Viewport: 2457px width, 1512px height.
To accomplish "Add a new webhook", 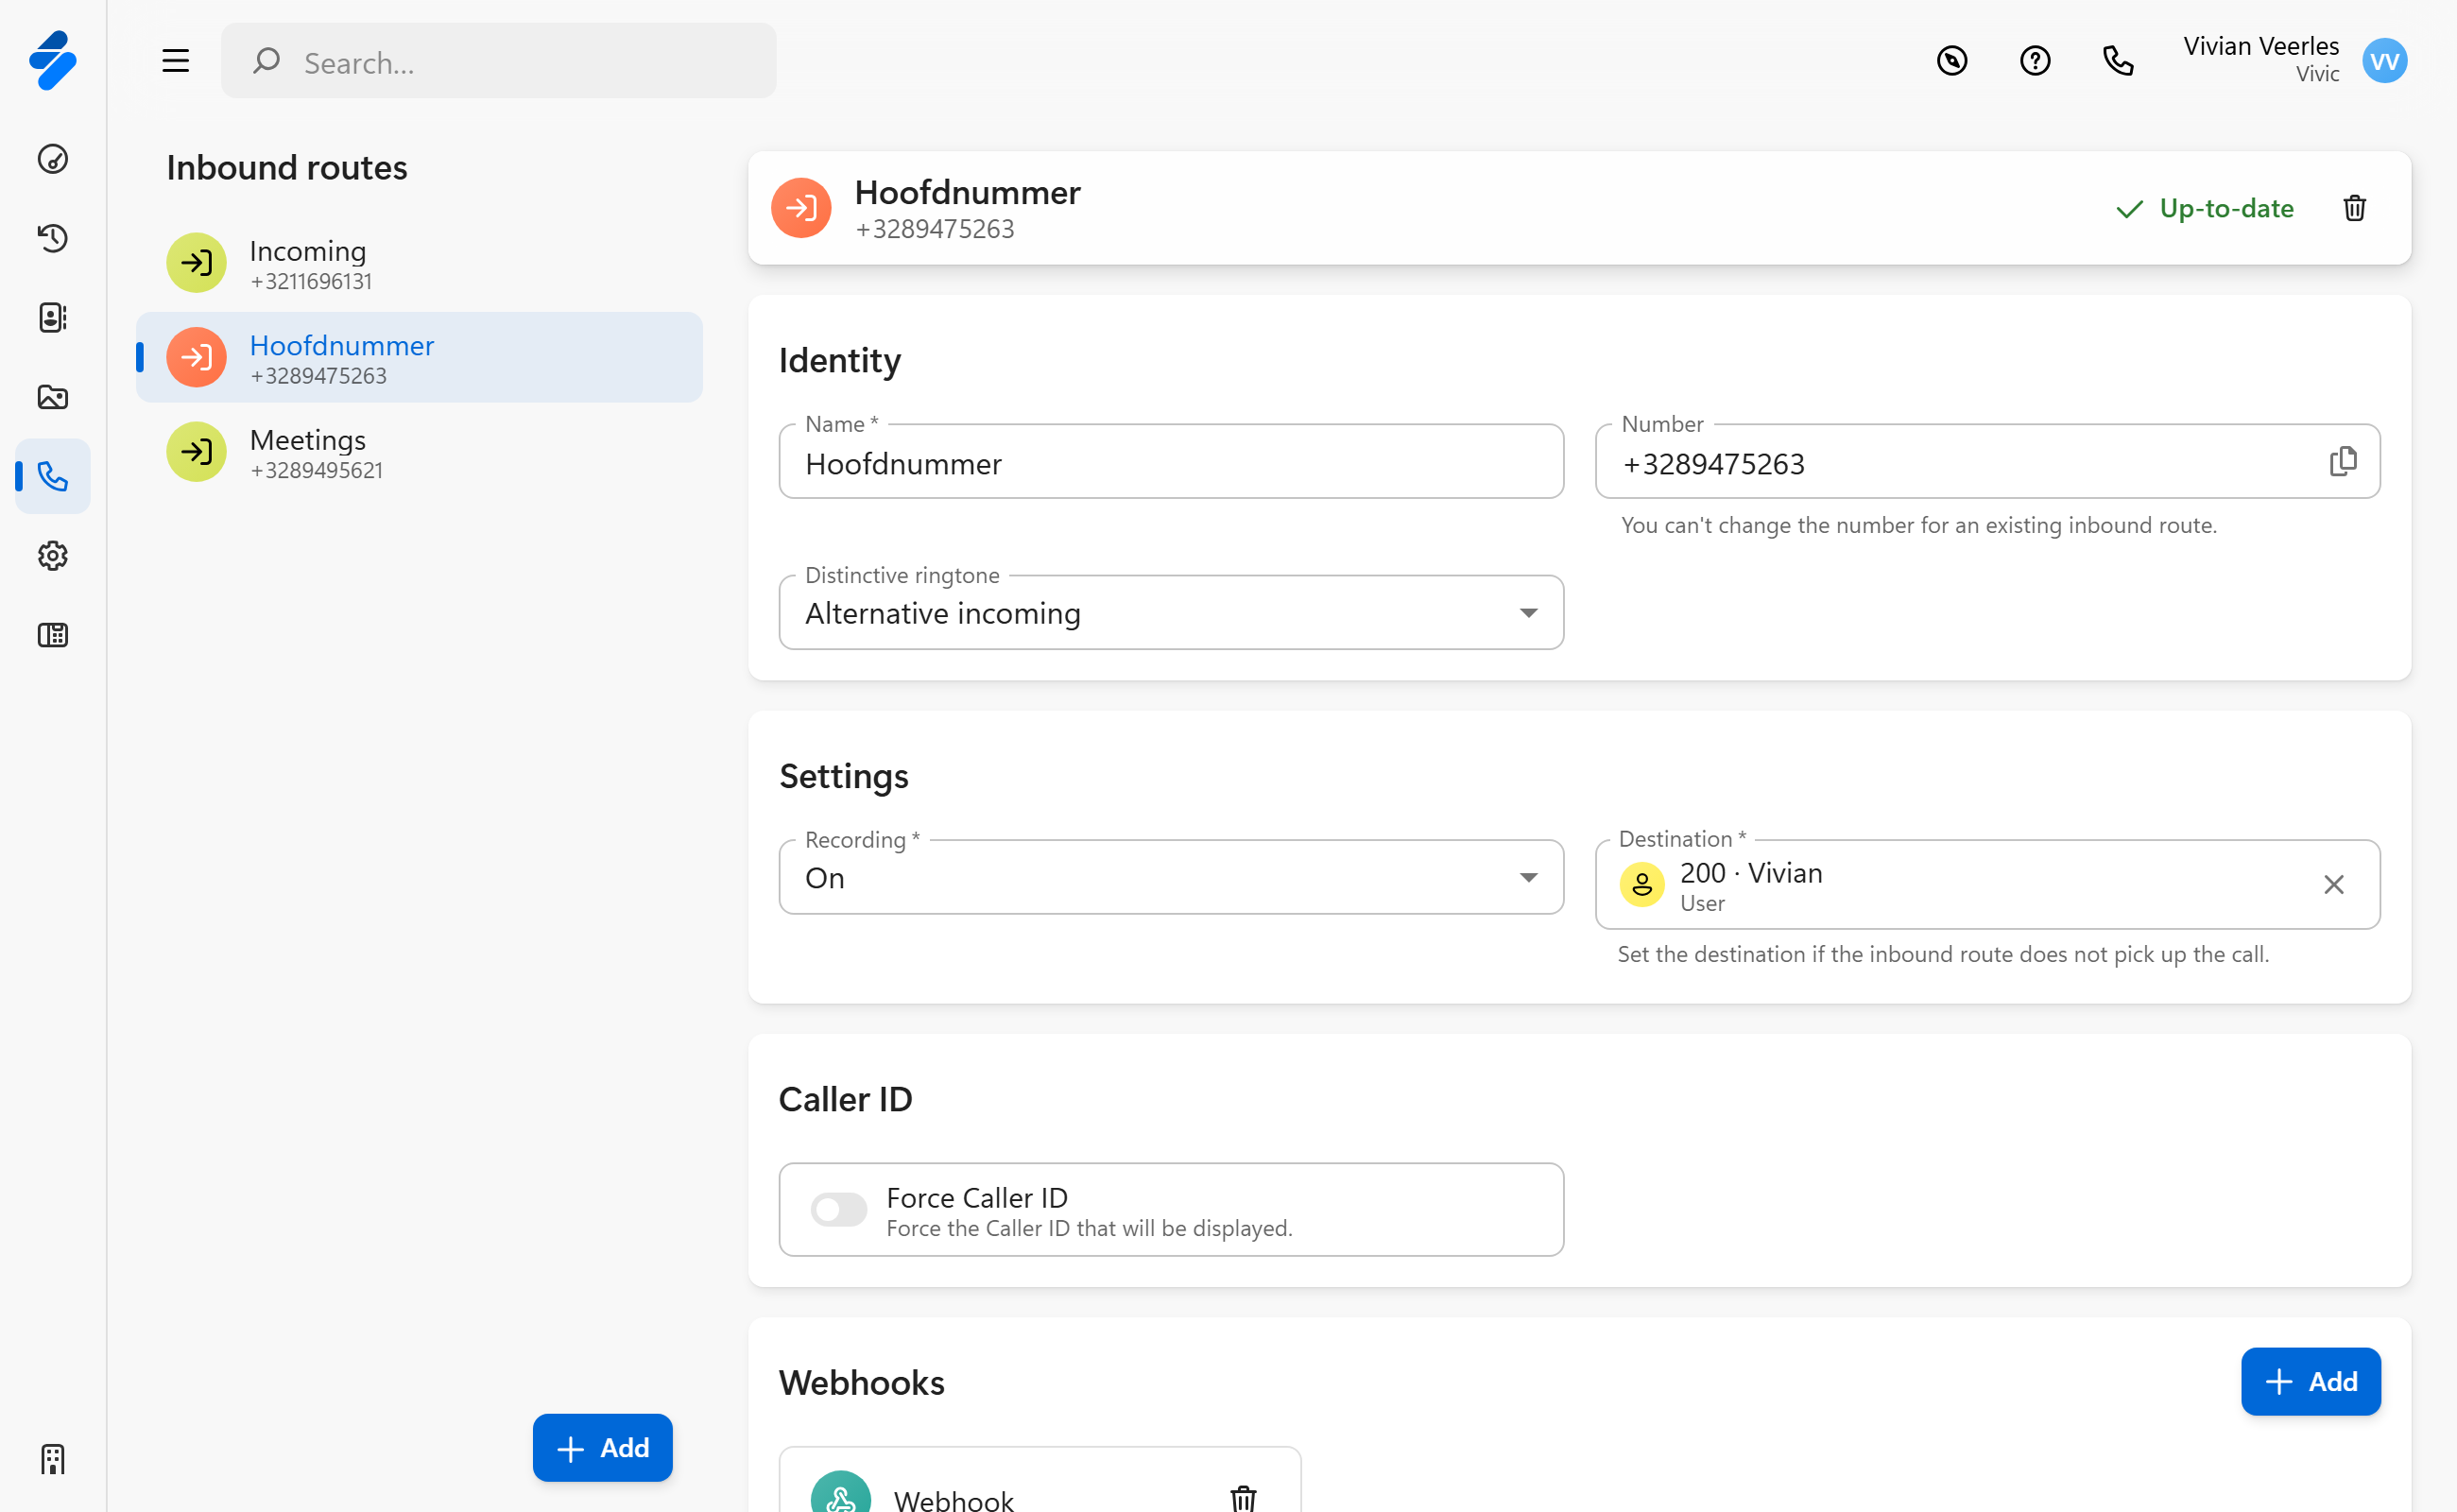I will [x=2310, y=1381].
